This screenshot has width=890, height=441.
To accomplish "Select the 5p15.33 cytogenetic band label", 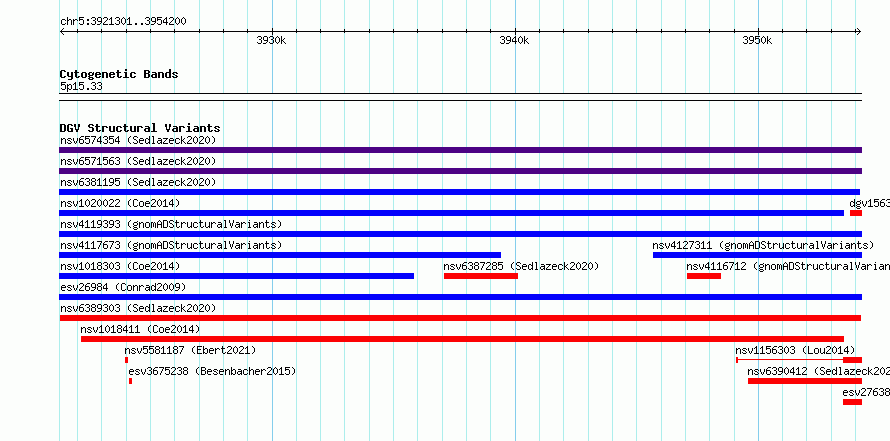I will [81, 87].
